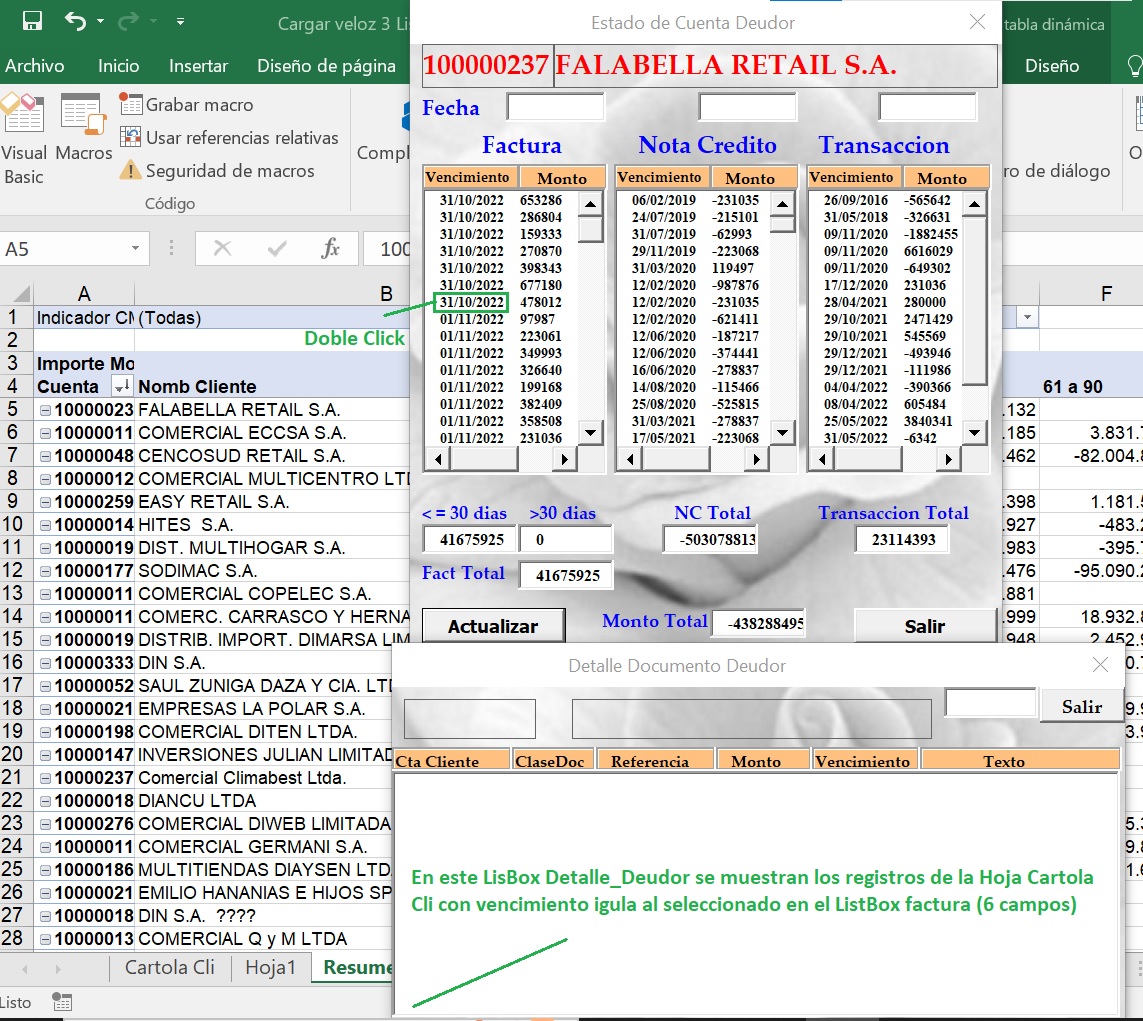Click the Transaccion Total field 23114393
1143x1021 pixels.
point(902,539)
